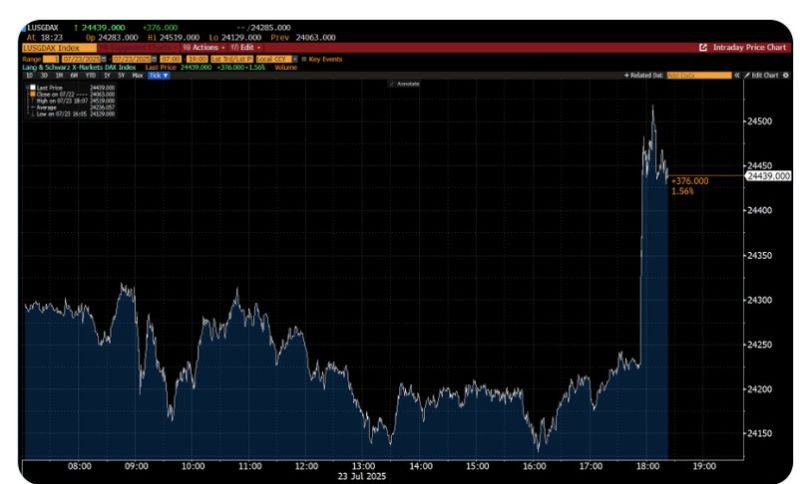Click the Lo 24129.000 value in the header
800x484 pixels.
[x=235, y=38]
